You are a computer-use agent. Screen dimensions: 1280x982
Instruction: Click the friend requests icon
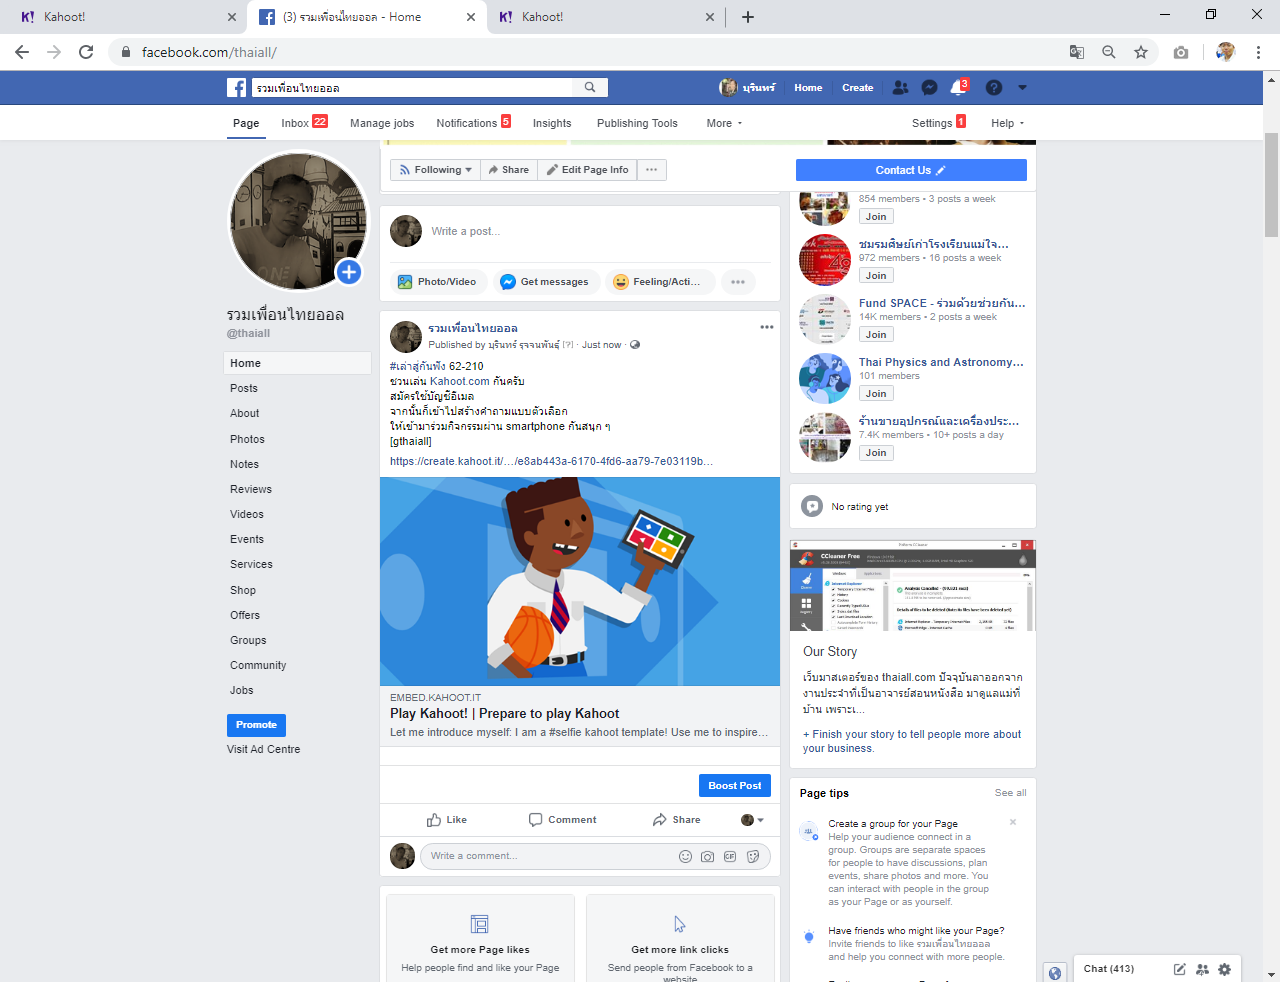pyautogui.click(x=900, y=88)
